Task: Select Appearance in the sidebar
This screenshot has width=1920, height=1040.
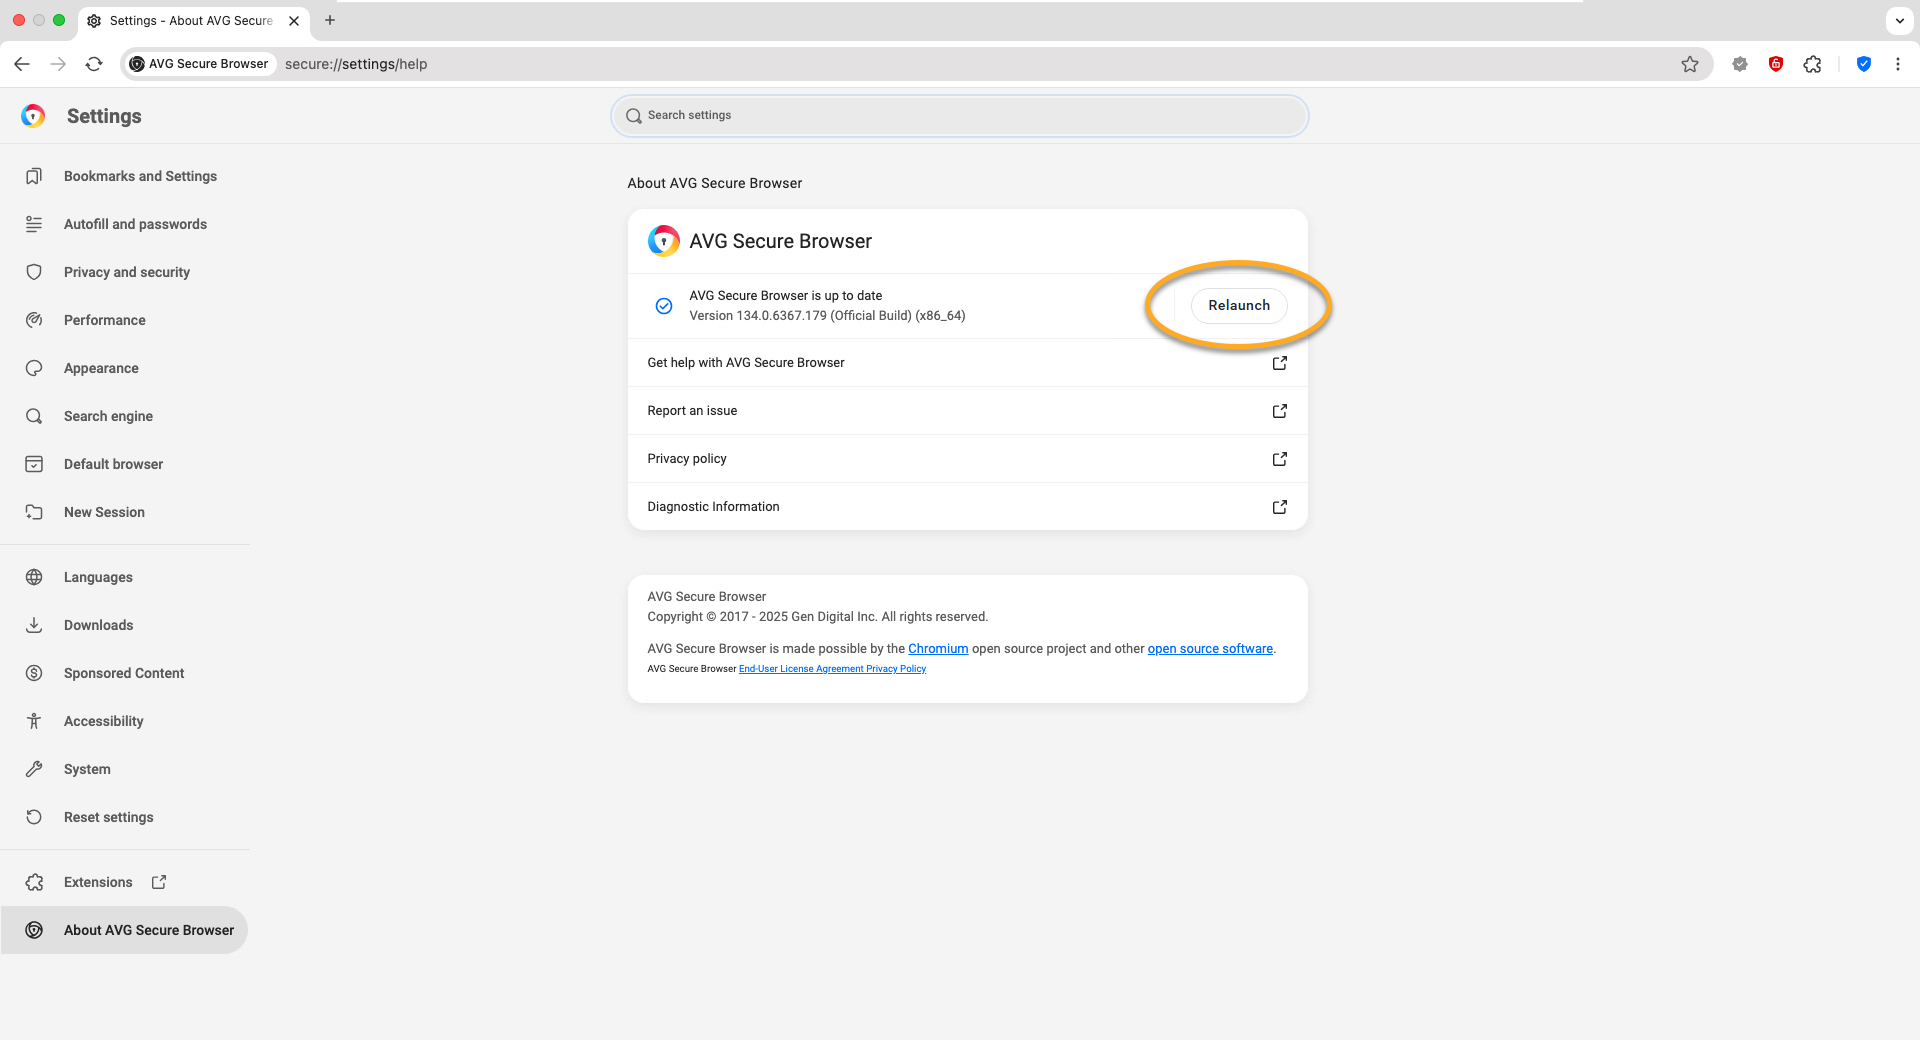Action: coord(101,368)
